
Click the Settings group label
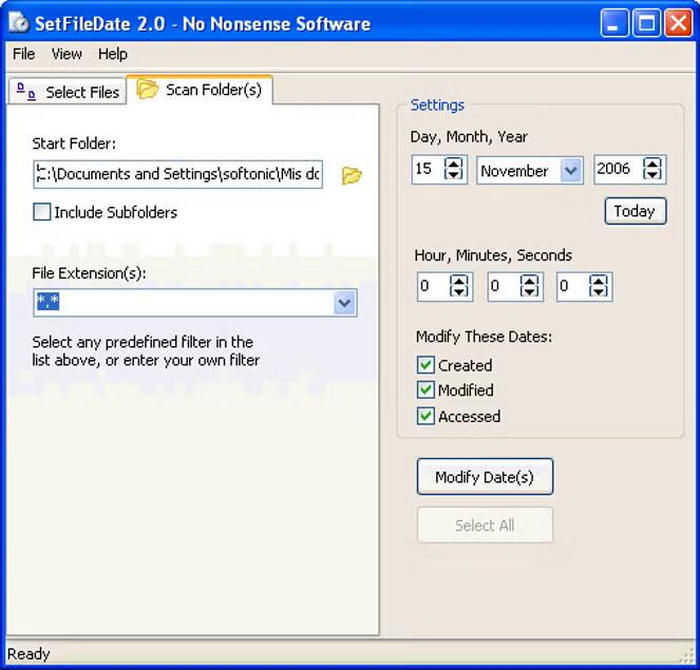437,105
